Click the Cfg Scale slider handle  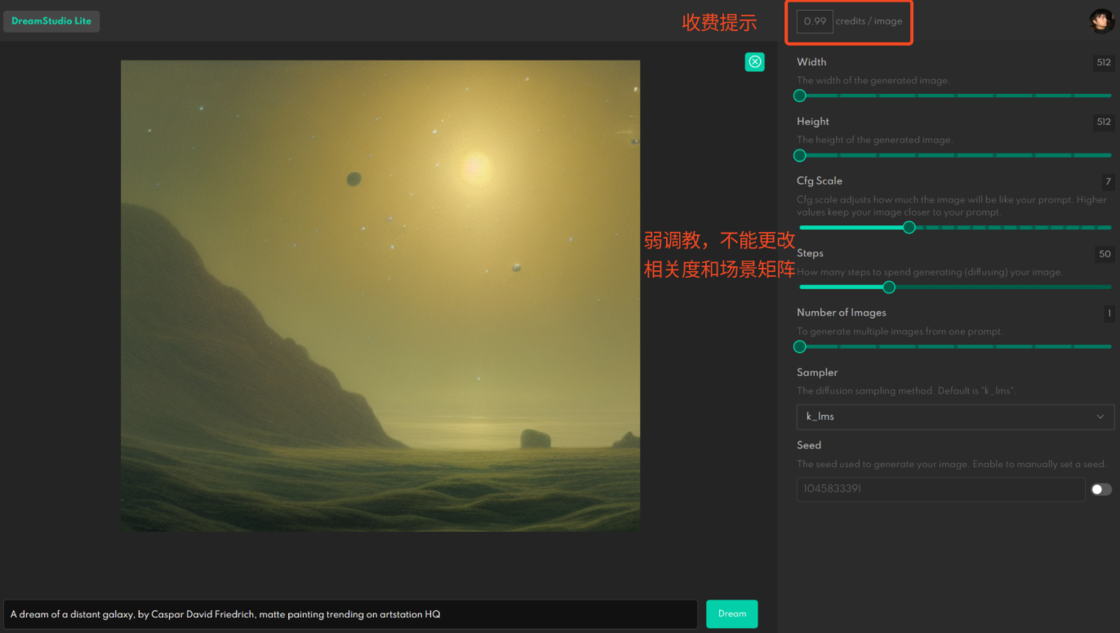[x=909, y=227]
